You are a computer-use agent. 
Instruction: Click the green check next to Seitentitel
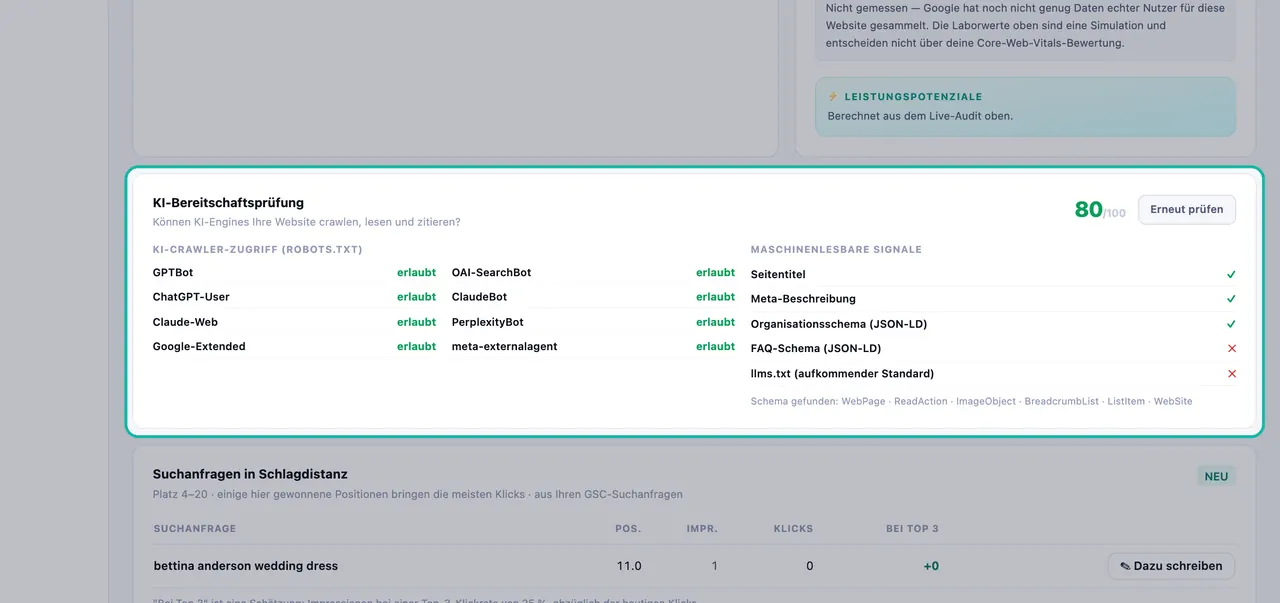1231,274
